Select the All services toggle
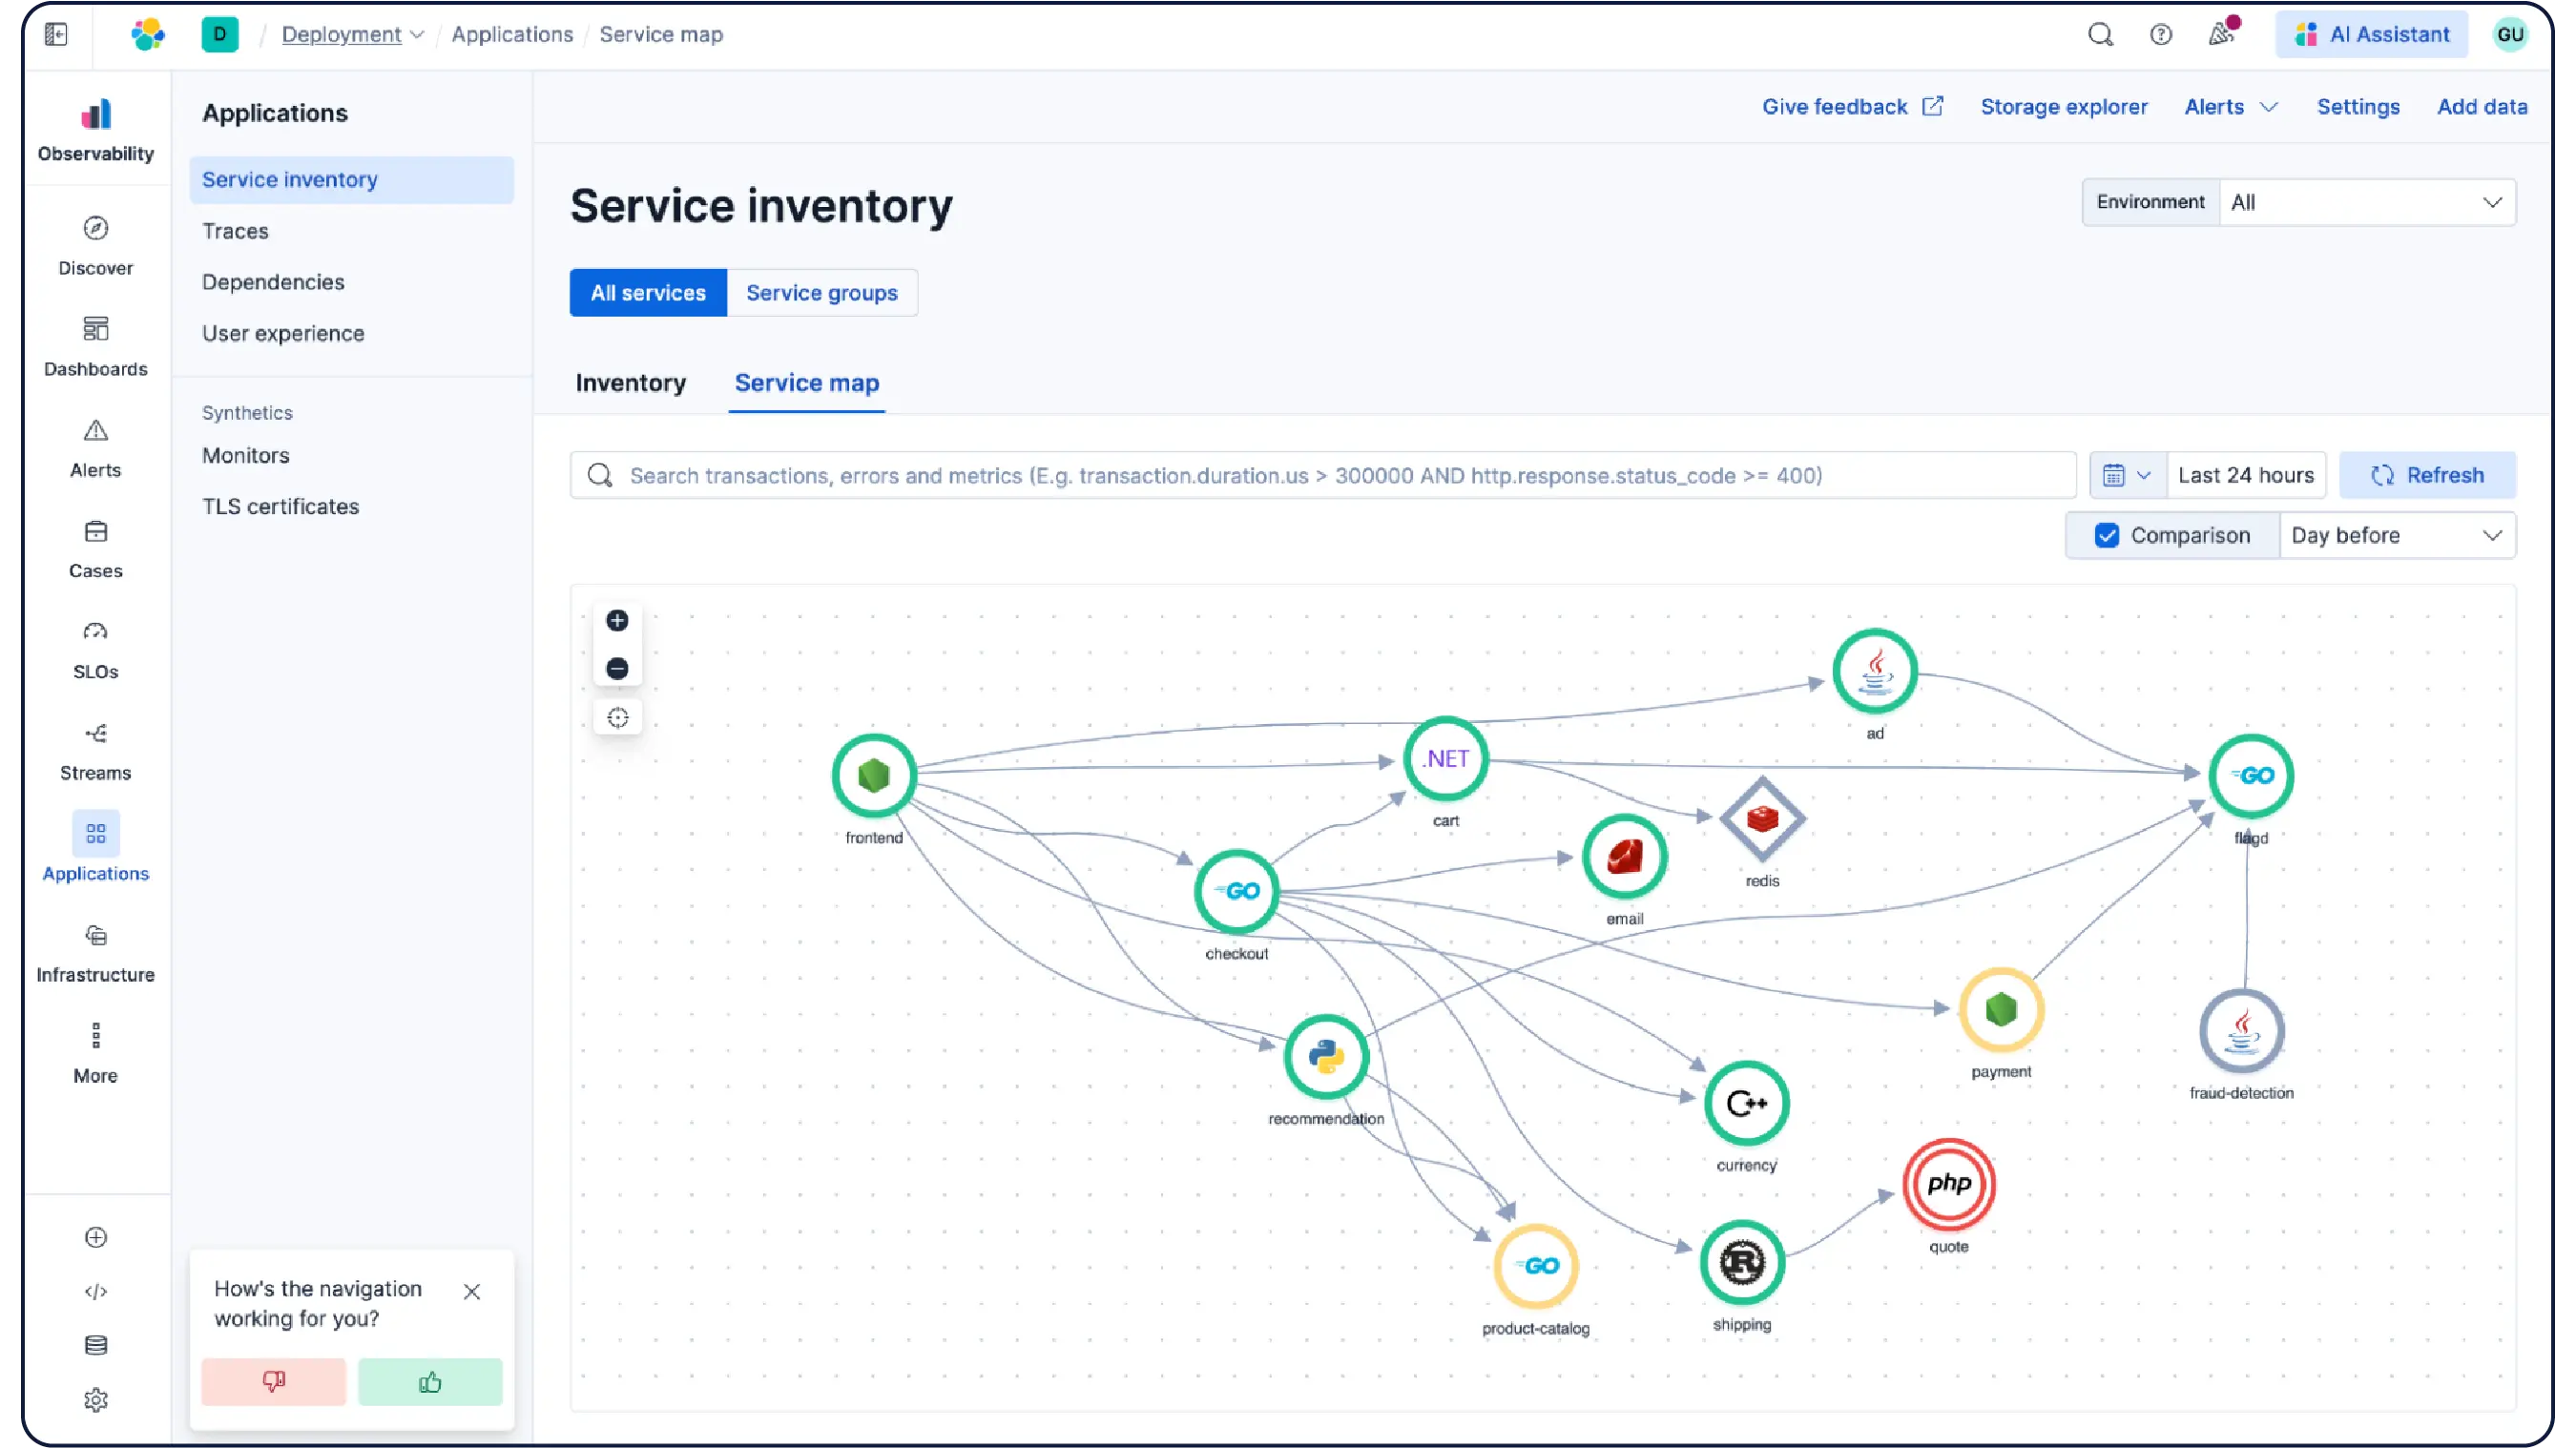This screenshot has width=2576, height=1449. [x=648, y=293]
